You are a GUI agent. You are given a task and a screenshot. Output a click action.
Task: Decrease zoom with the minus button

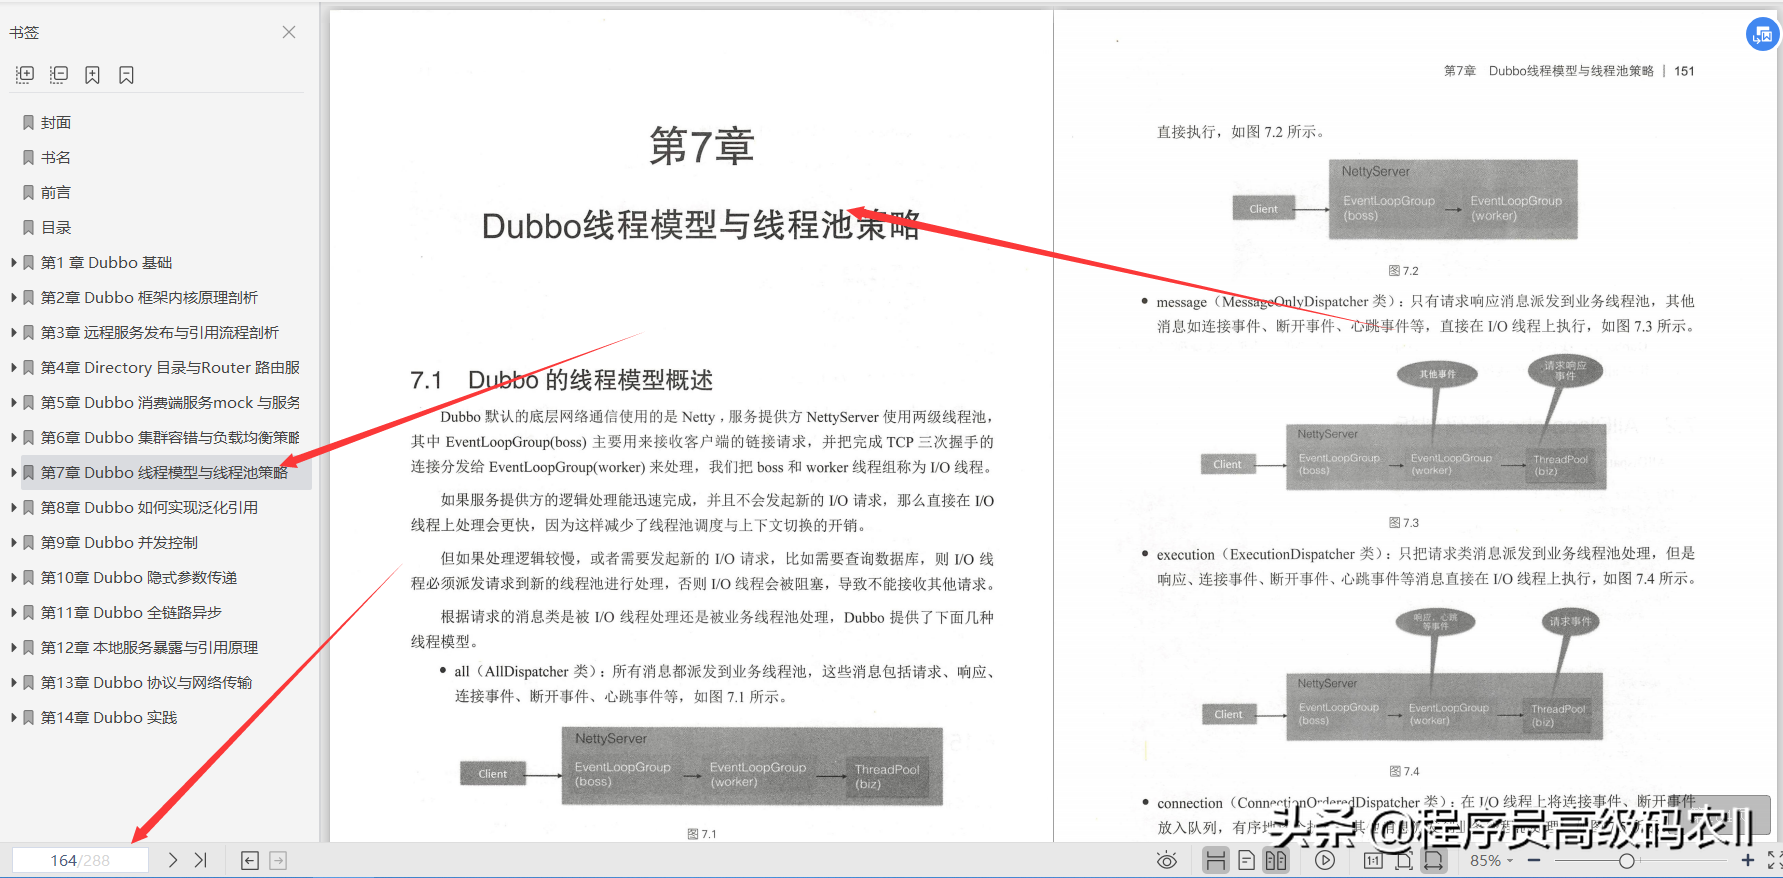pos(1534,860)
